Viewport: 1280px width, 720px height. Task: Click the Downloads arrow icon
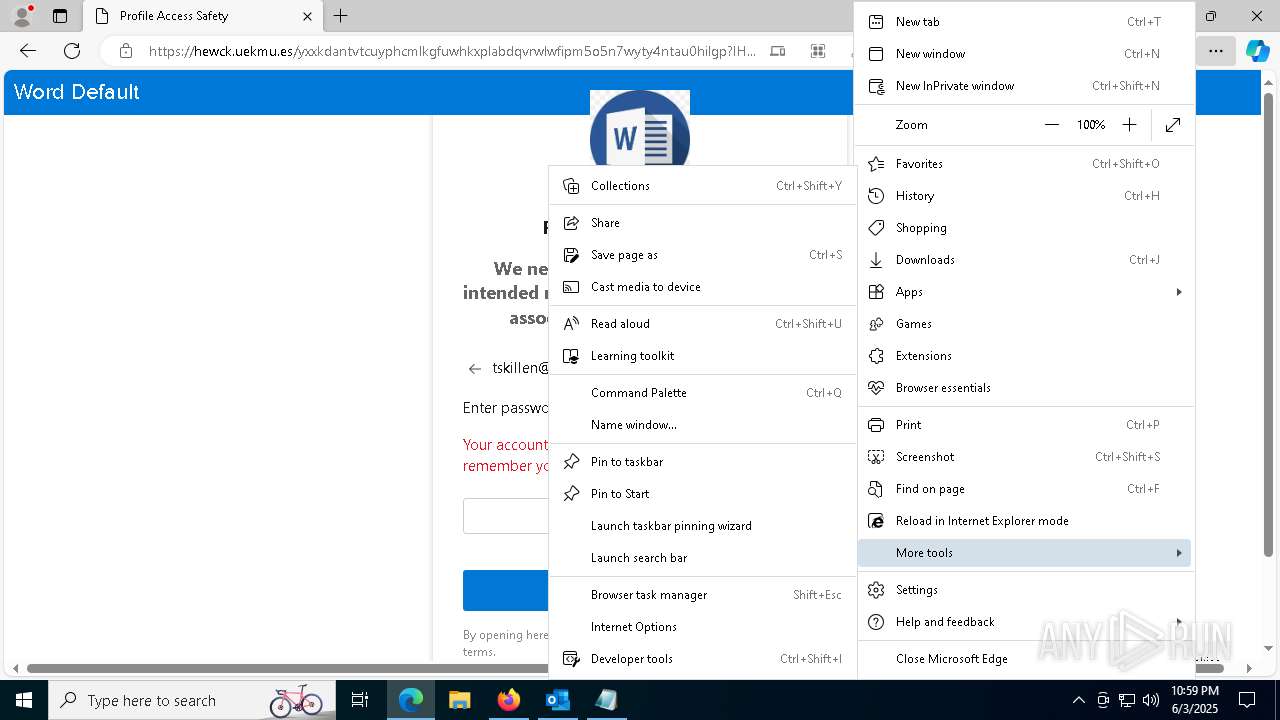tap(876, 260)
